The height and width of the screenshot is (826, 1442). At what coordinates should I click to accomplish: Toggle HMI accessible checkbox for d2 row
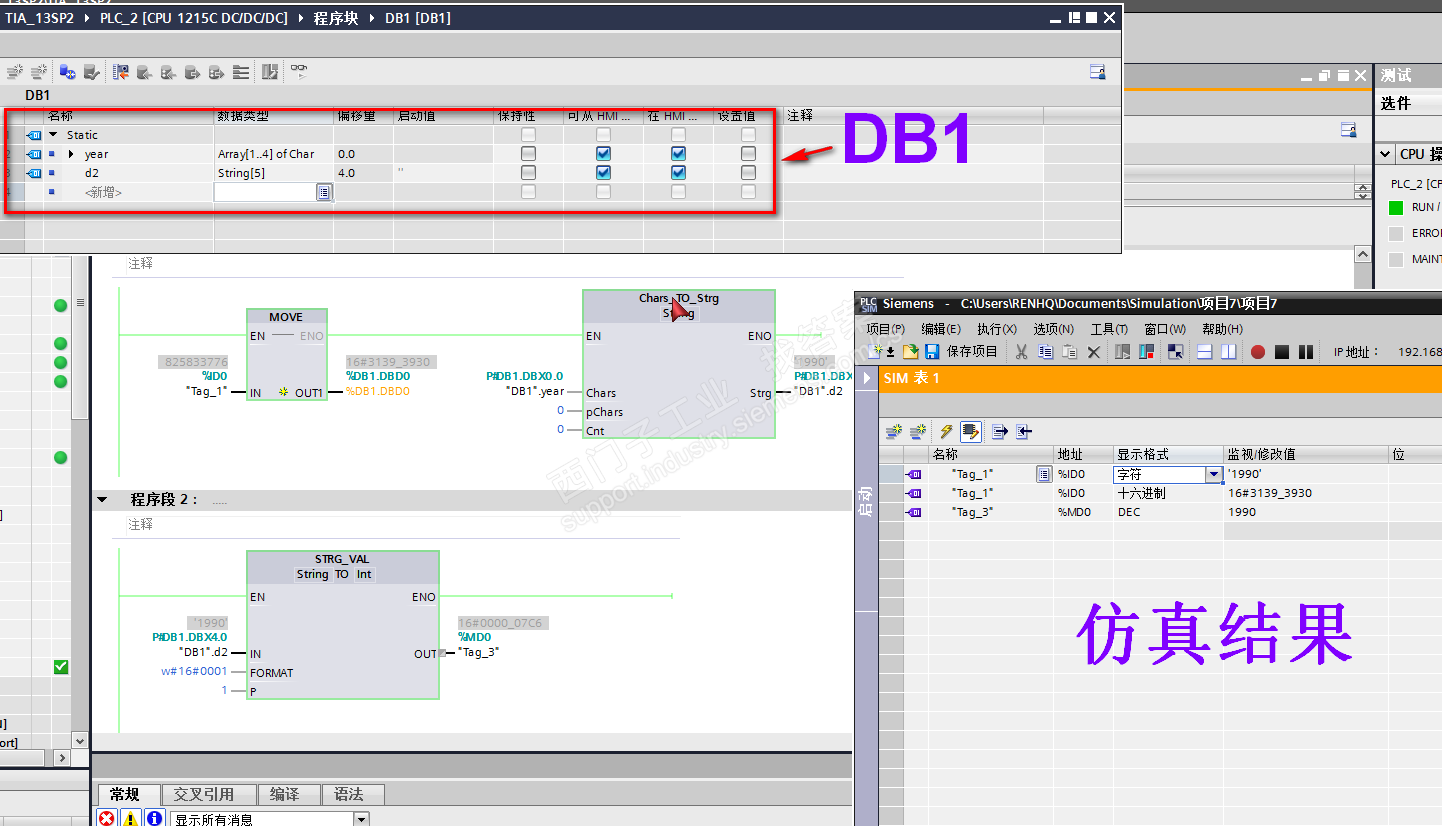click(x=603, y=173)
